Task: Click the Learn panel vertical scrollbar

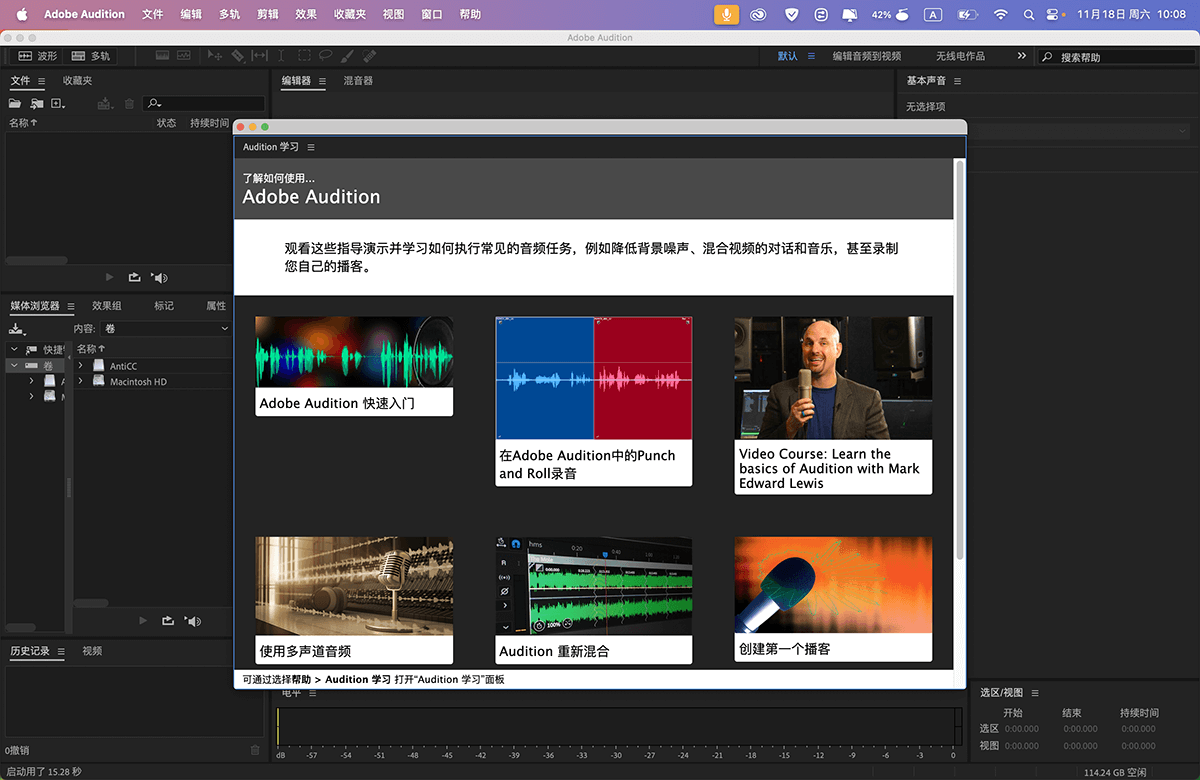Action: coord(960,360)
